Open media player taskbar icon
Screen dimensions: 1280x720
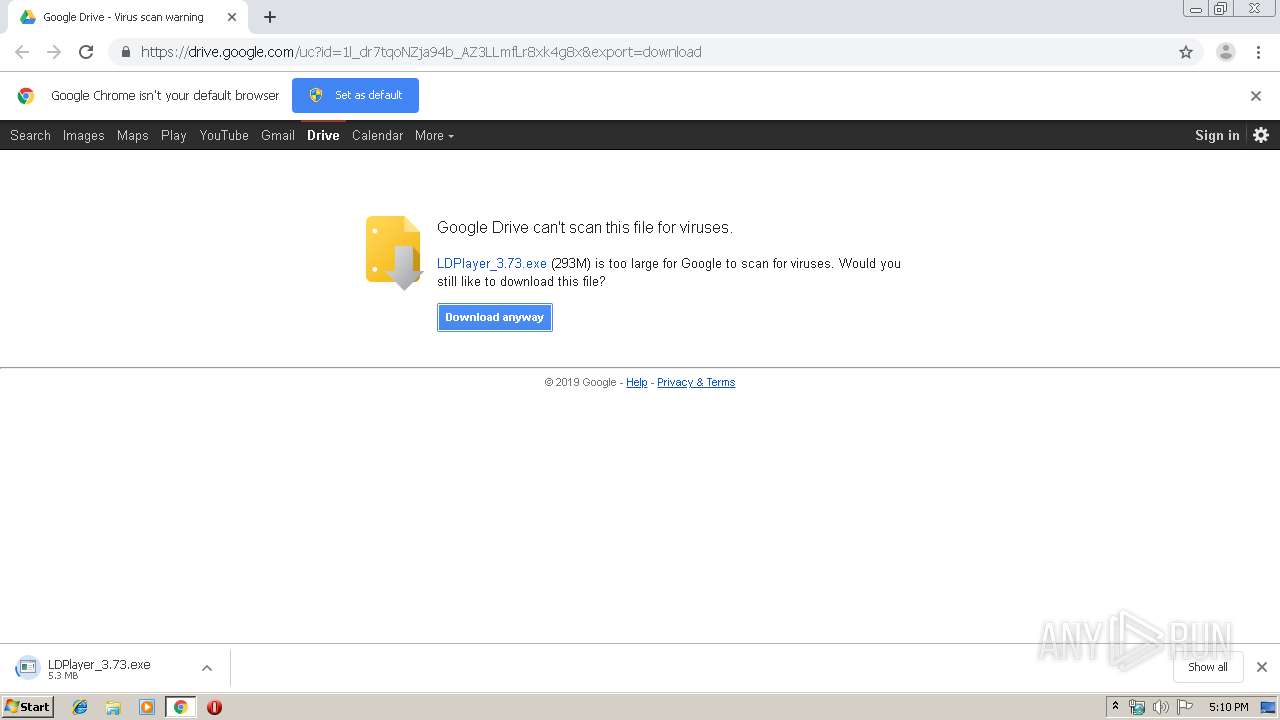click(x=147, y=707)
